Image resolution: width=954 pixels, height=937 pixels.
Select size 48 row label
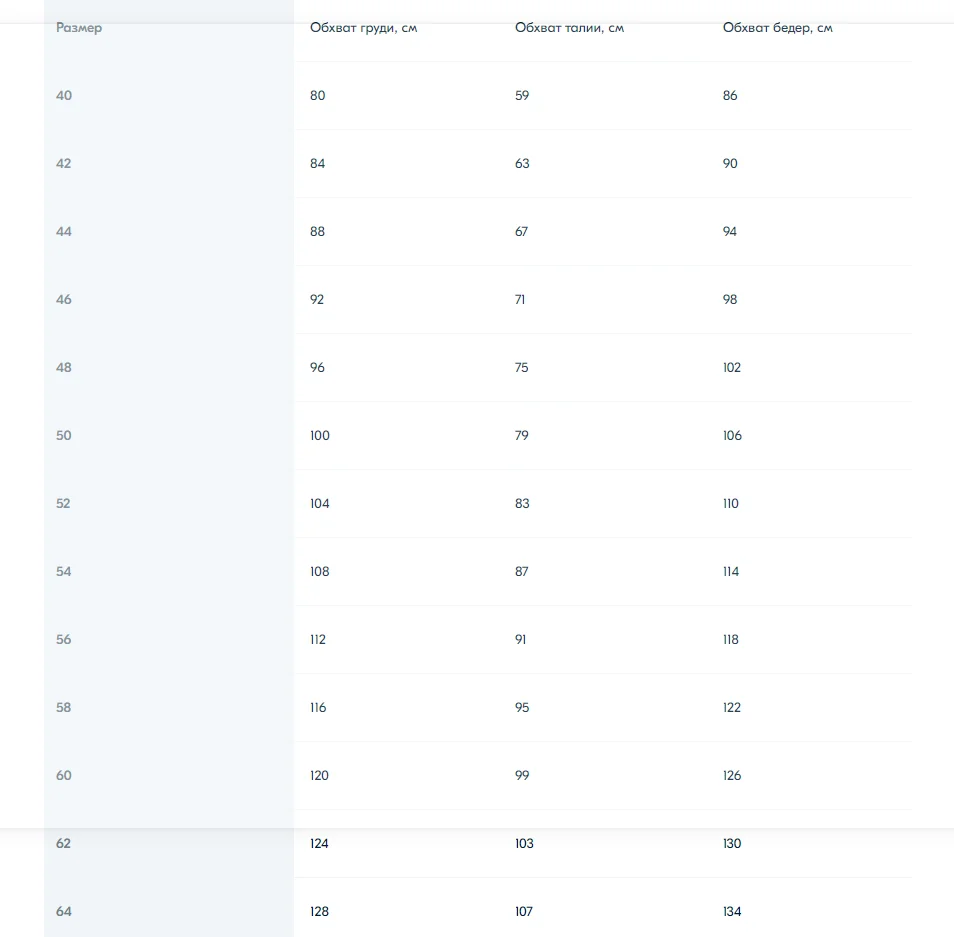click(x=64, y=367)
